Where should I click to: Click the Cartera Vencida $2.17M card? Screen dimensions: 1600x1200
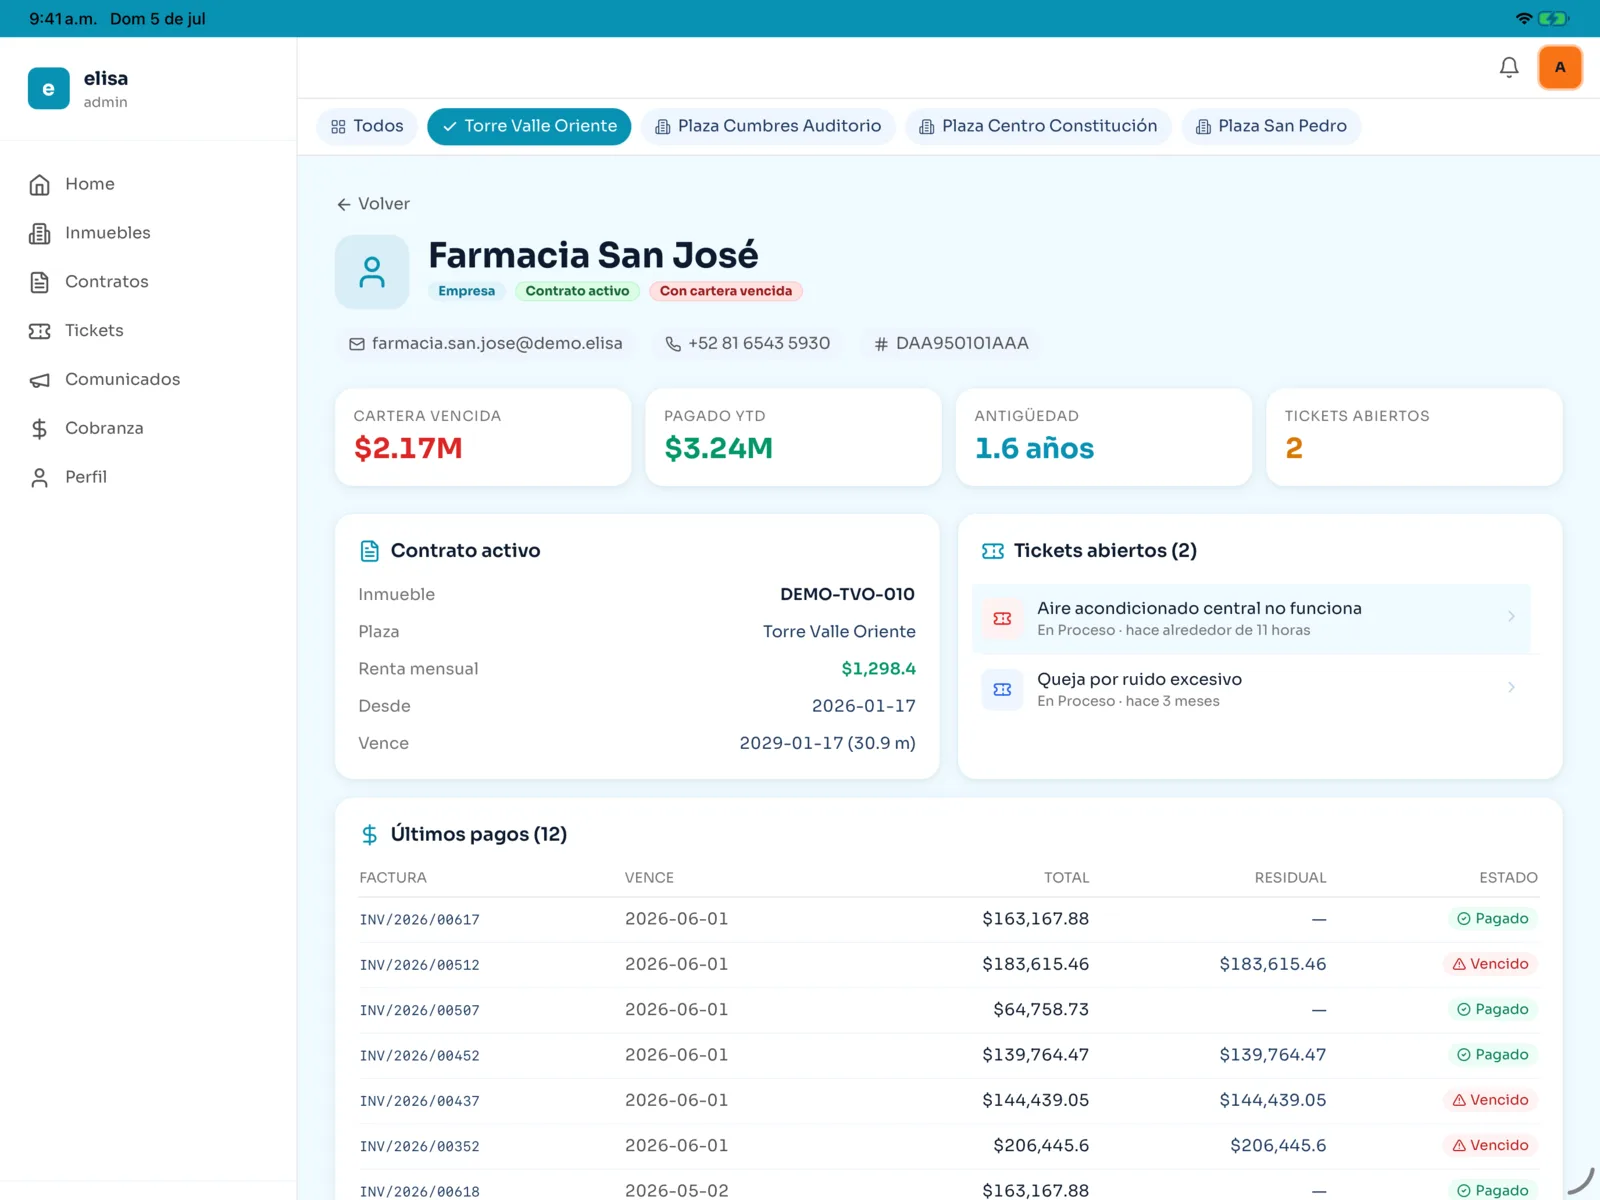483,437
